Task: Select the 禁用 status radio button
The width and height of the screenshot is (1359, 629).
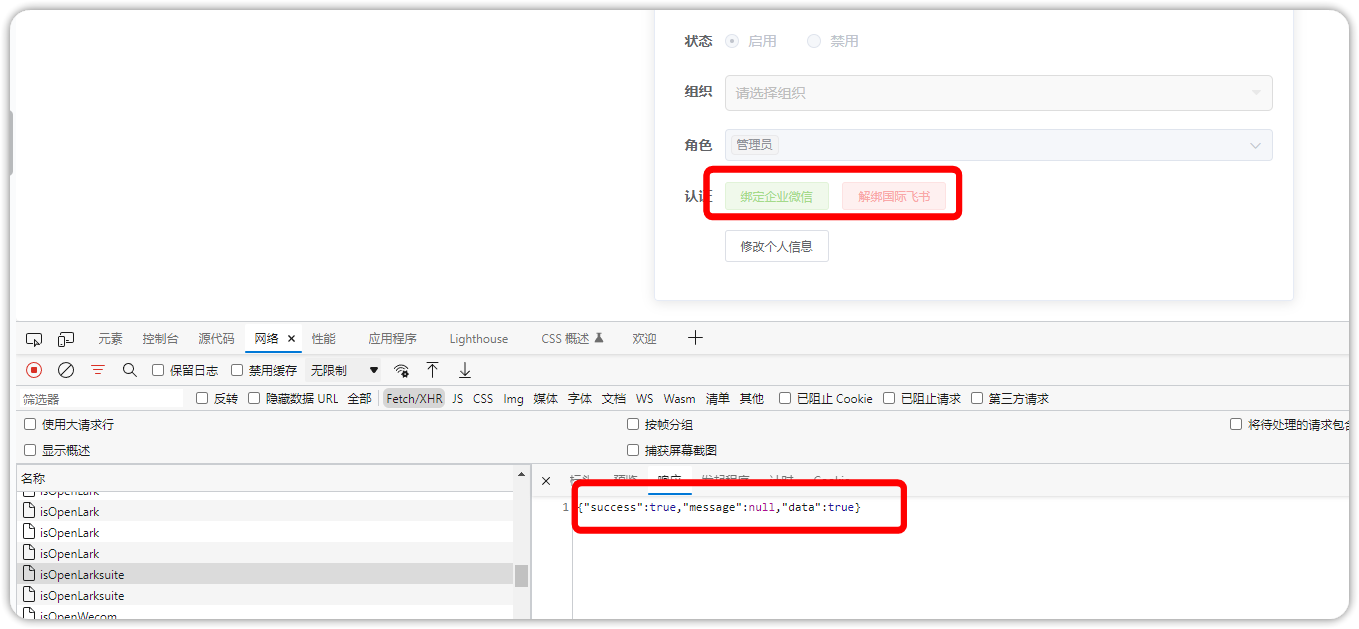Action: click(x=814, y=41)
